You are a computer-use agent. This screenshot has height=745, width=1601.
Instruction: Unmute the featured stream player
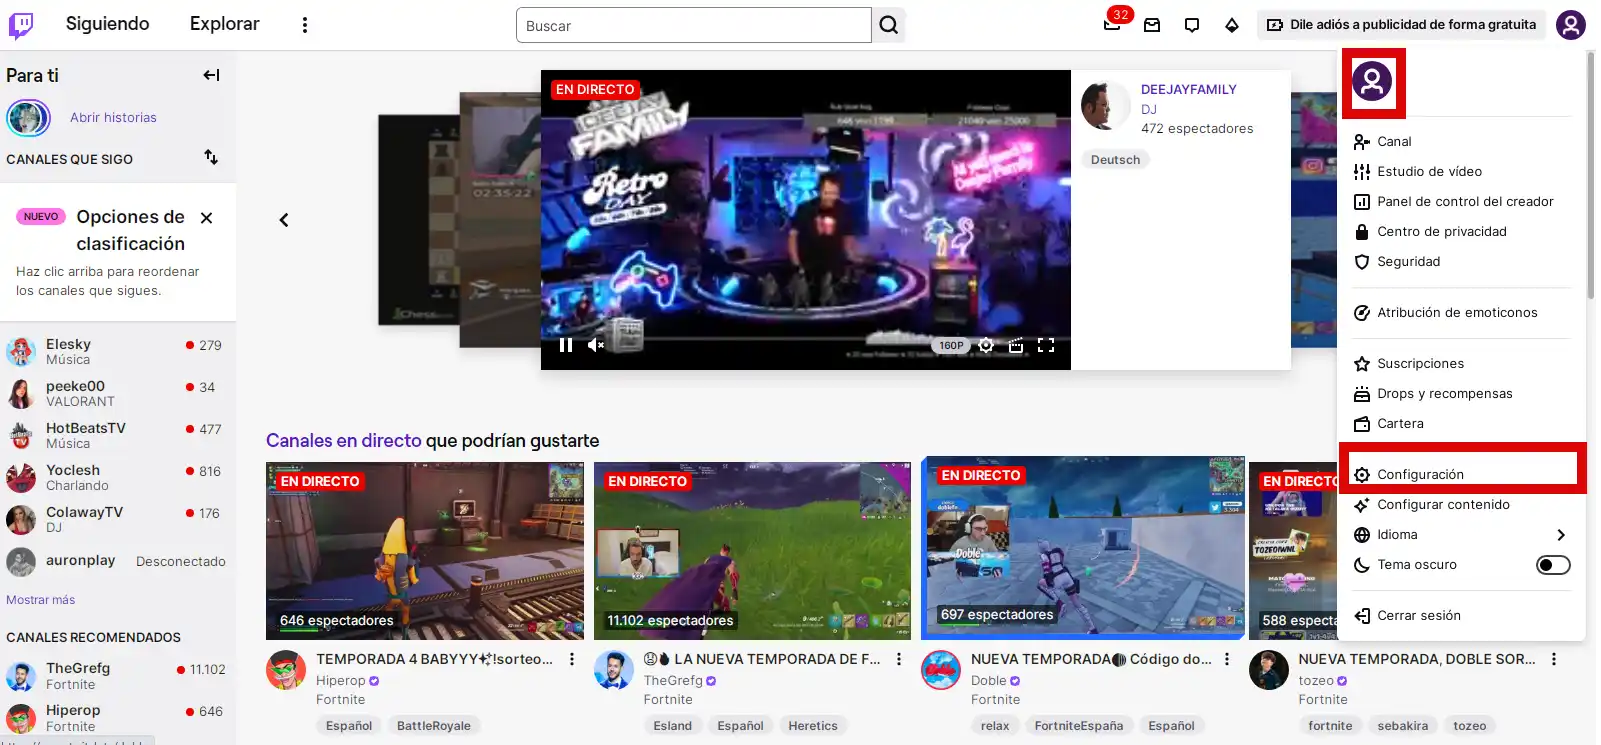[596, 345]
